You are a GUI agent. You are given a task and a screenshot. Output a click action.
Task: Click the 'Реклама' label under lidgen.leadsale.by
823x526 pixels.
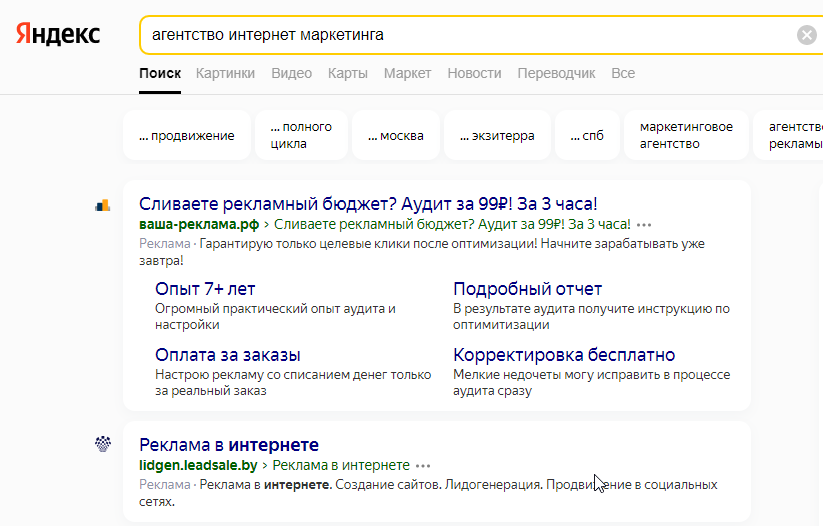click(165, 485)
